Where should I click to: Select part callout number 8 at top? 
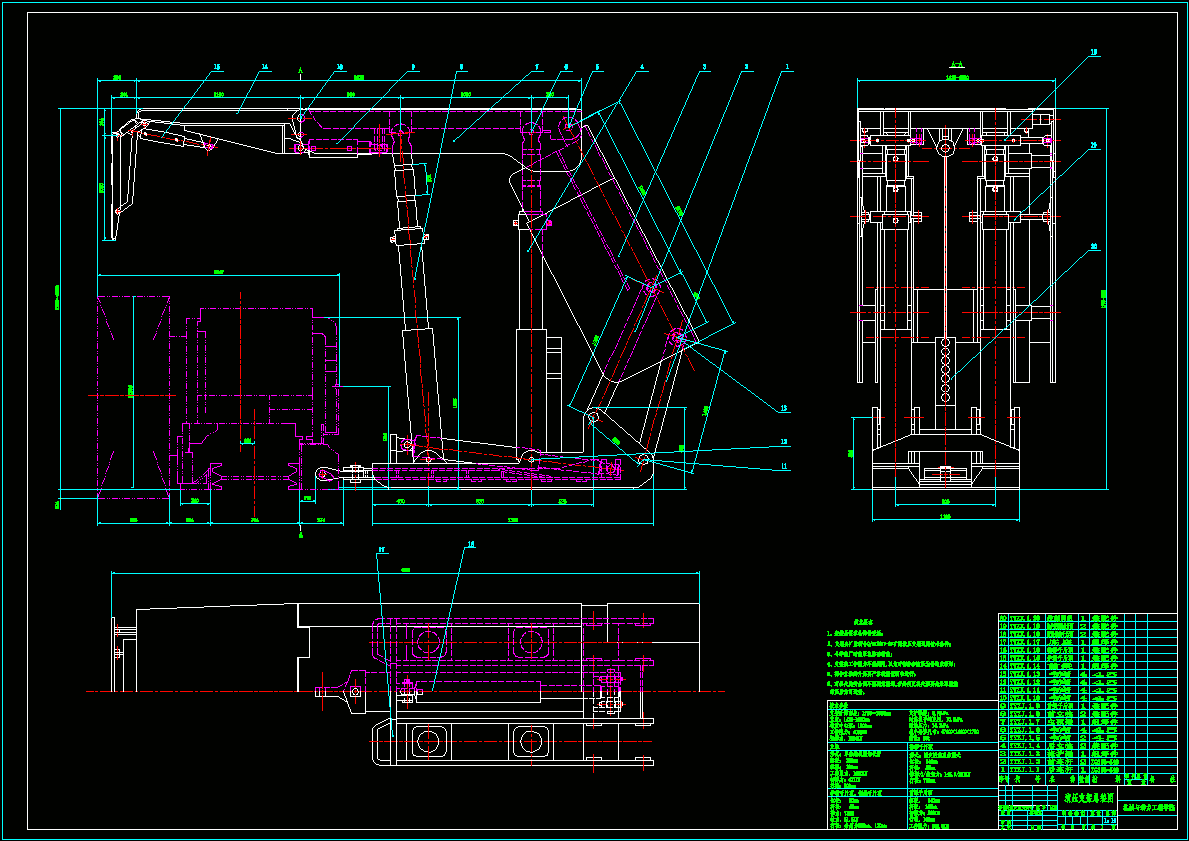click(460, 67)
